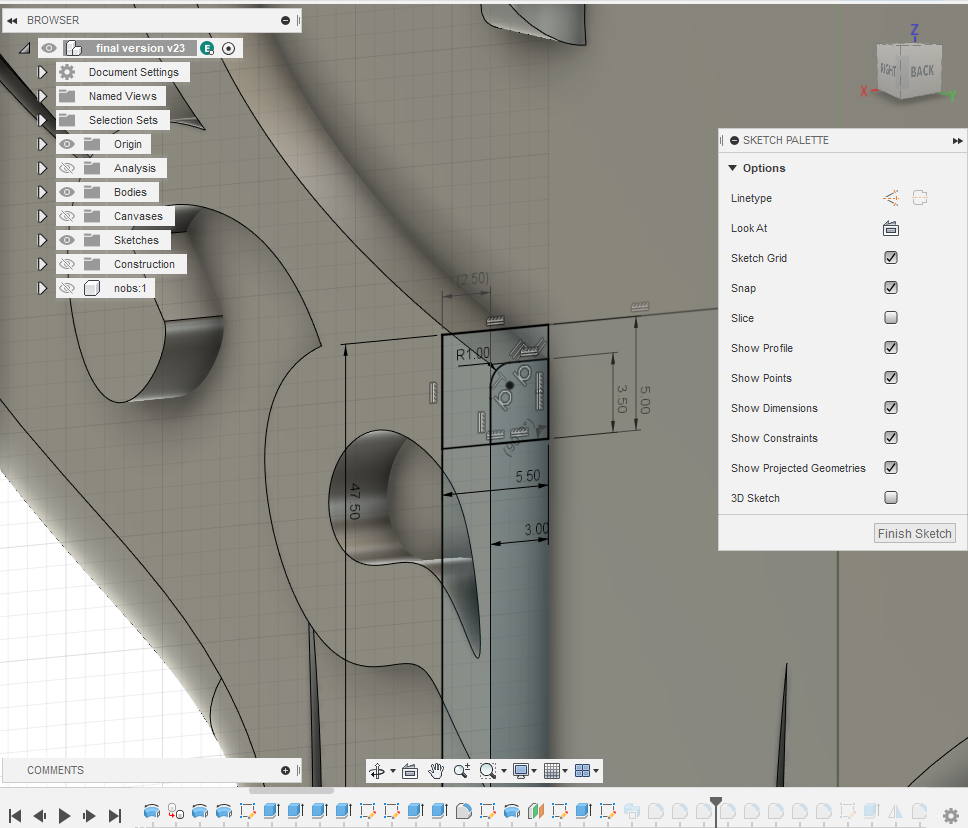The image size is (968, 828).
Task: Disable the Show Dimensions checkbox
Action: [x=890, y=408]
